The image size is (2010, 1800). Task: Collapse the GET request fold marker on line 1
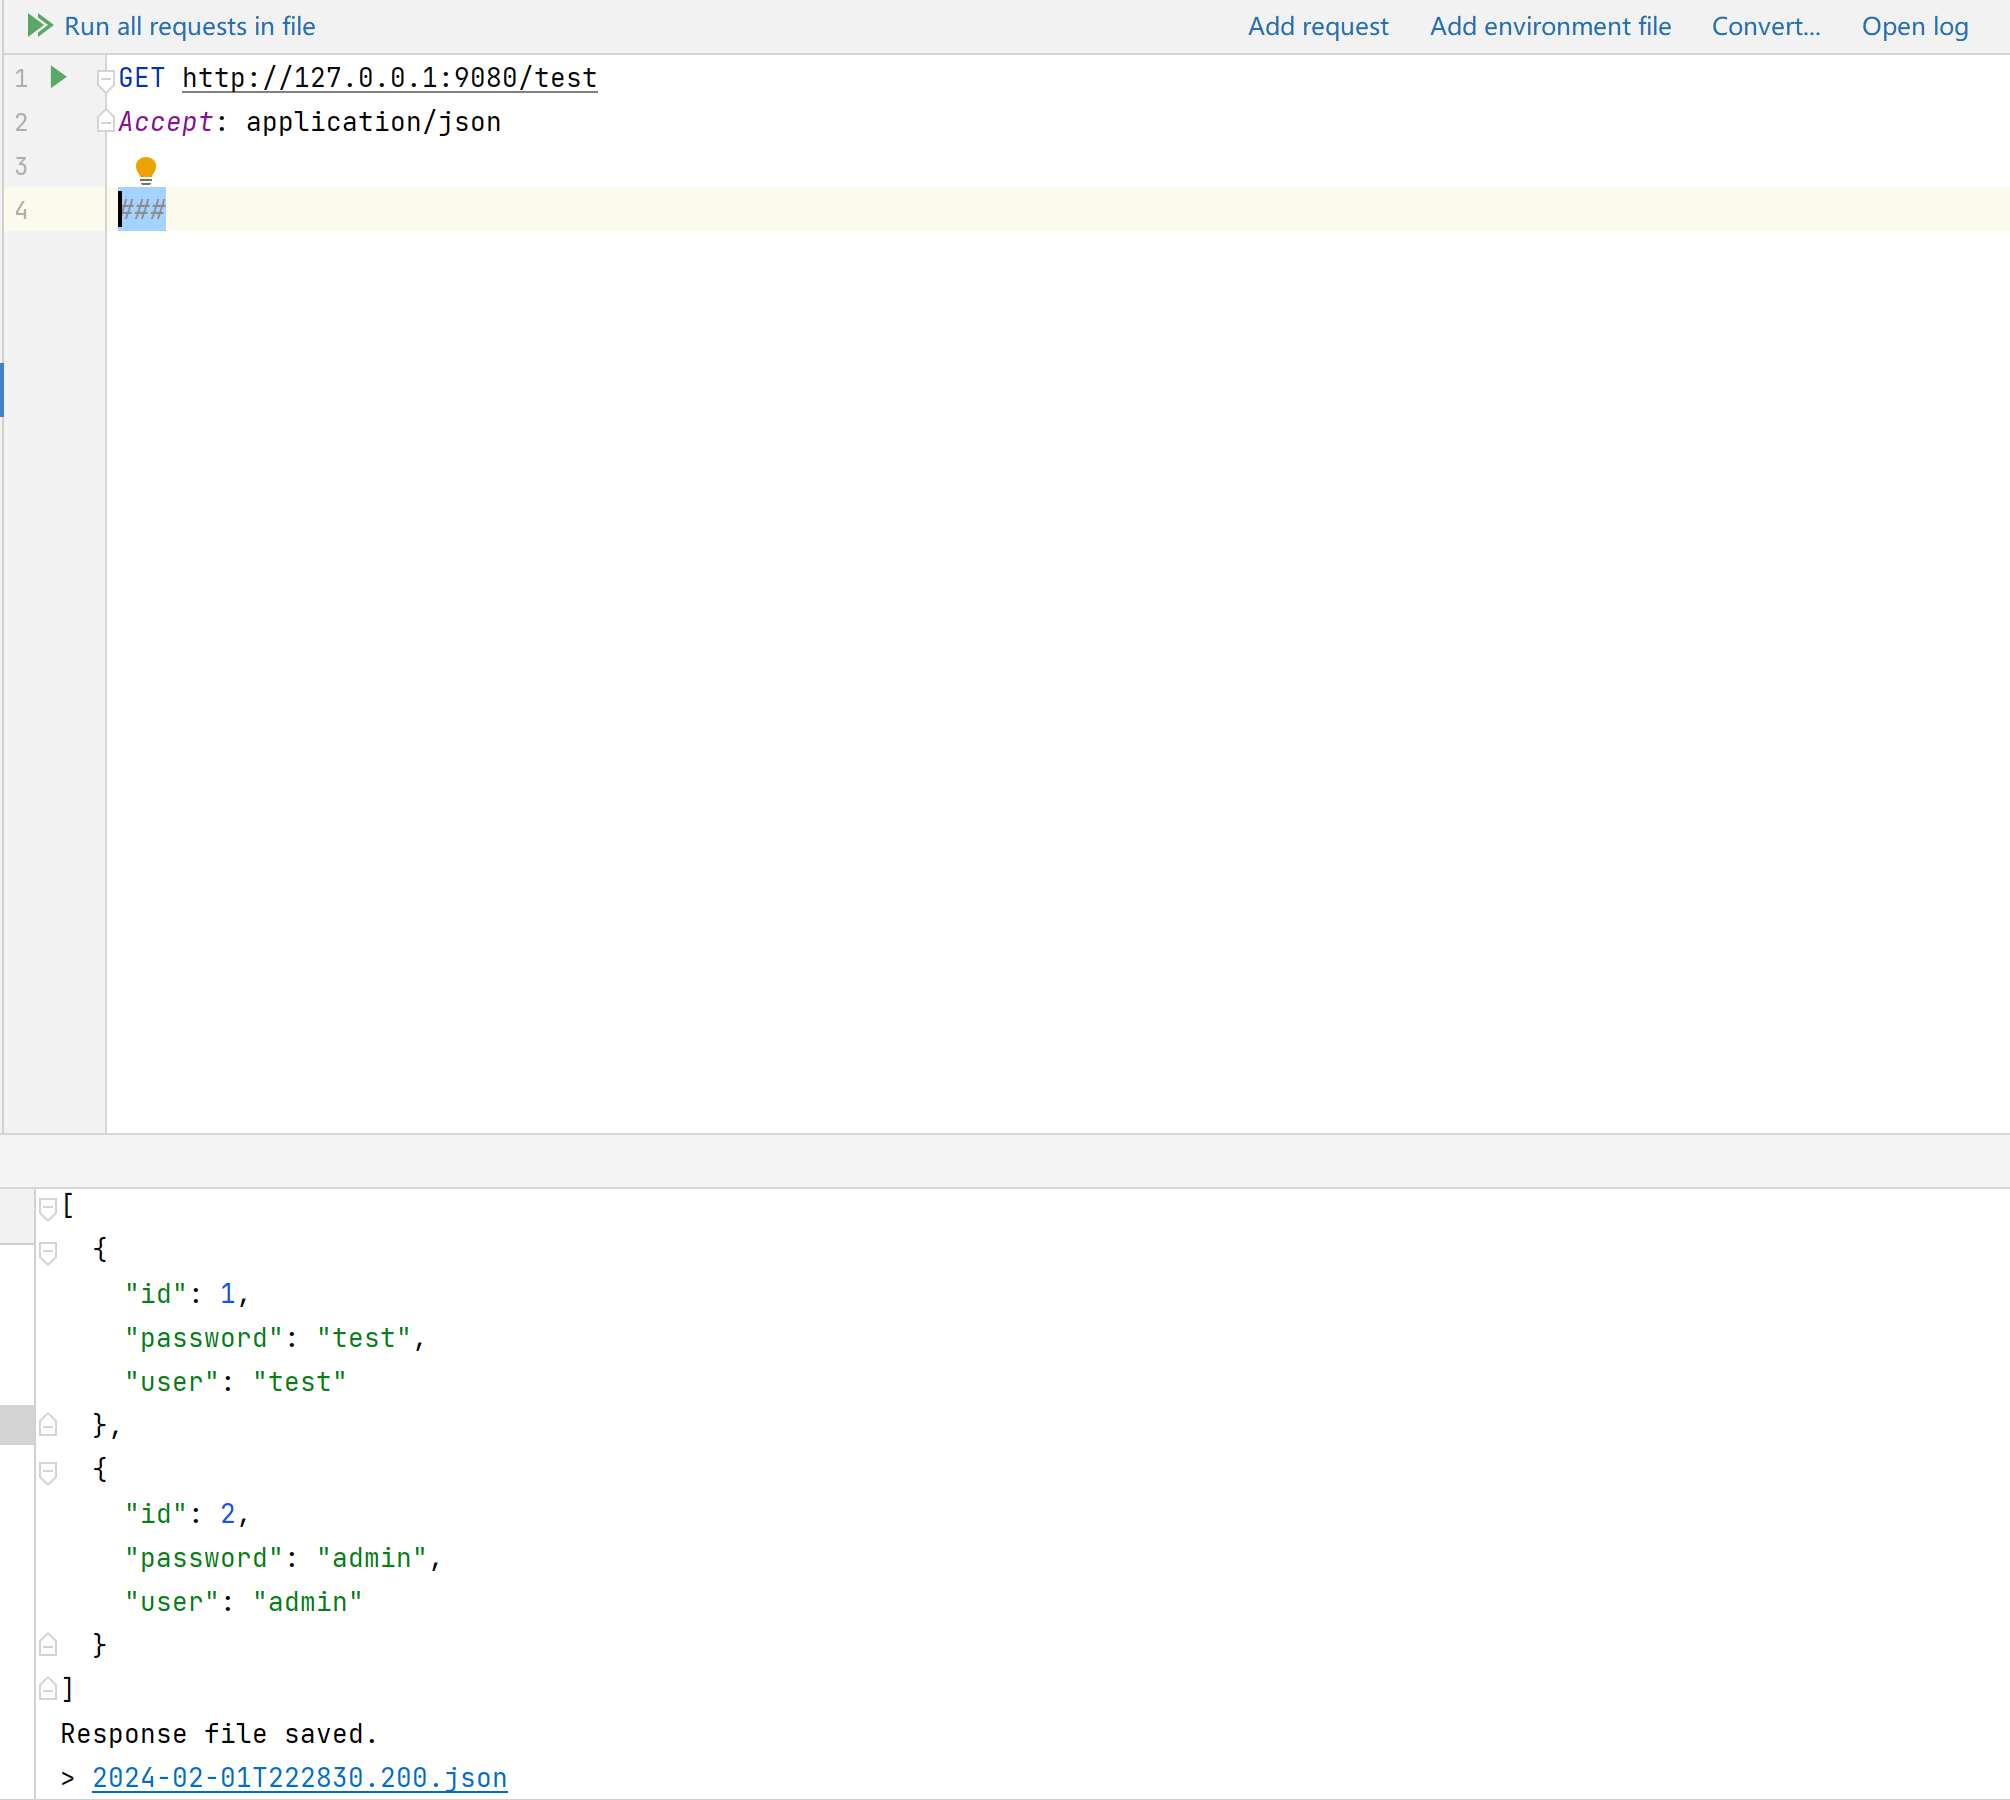click(x=105, y=79)
